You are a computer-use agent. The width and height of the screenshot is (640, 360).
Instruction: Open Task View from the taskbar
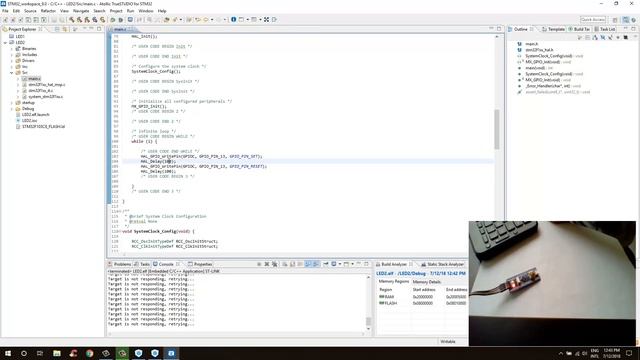point(40,353)
